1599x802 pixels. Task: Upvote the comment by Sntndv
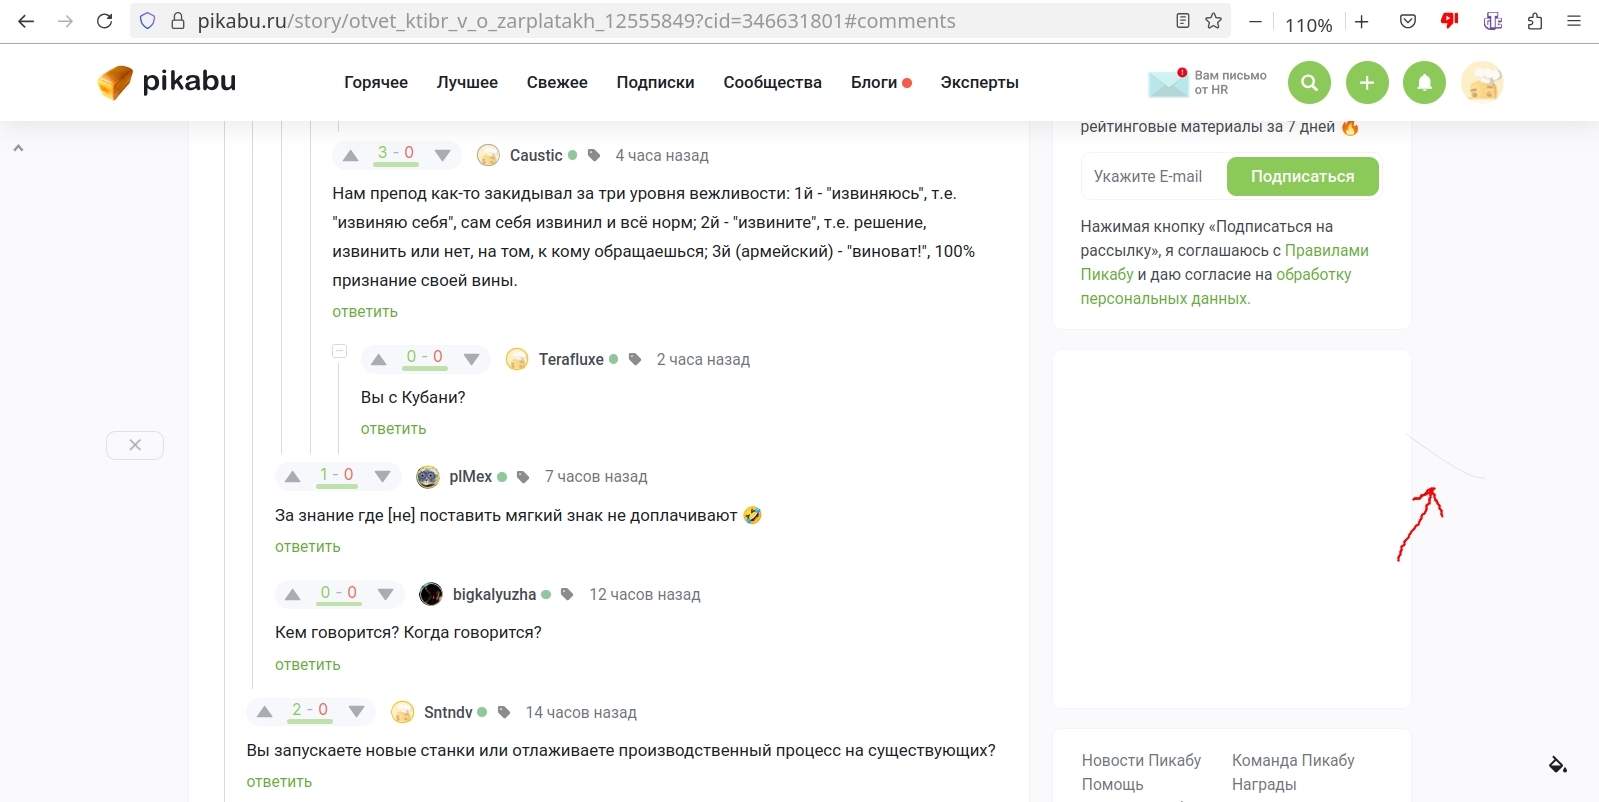coord(265,712)
